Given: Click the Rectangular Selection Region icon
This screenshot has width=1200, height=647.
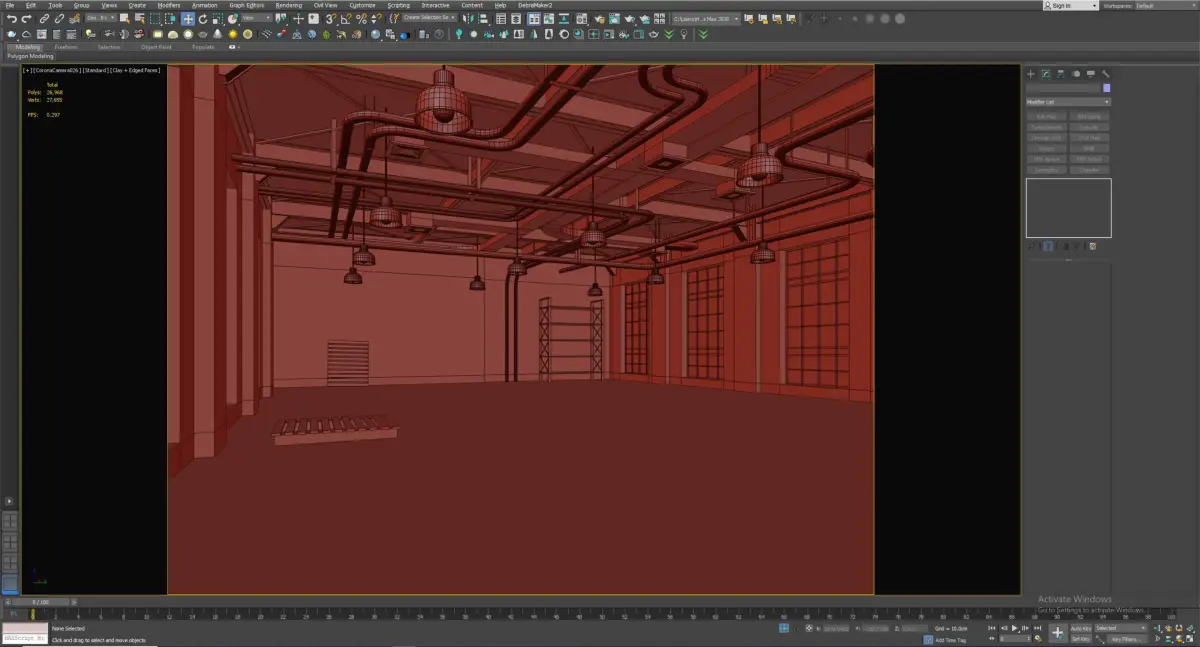Looking at the screenshot, I should (x=155, y=18).
